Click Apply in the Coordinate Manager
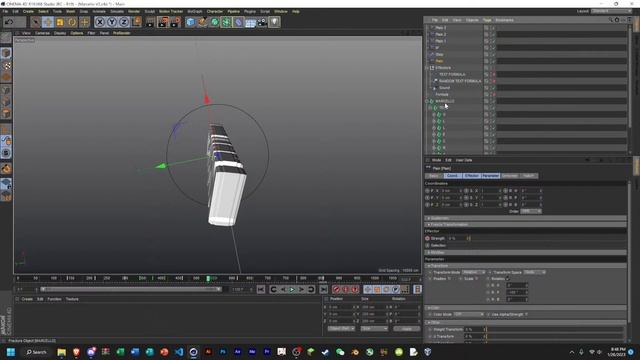The height and width of the screenshot is (360, 640). tap(407, 329)
